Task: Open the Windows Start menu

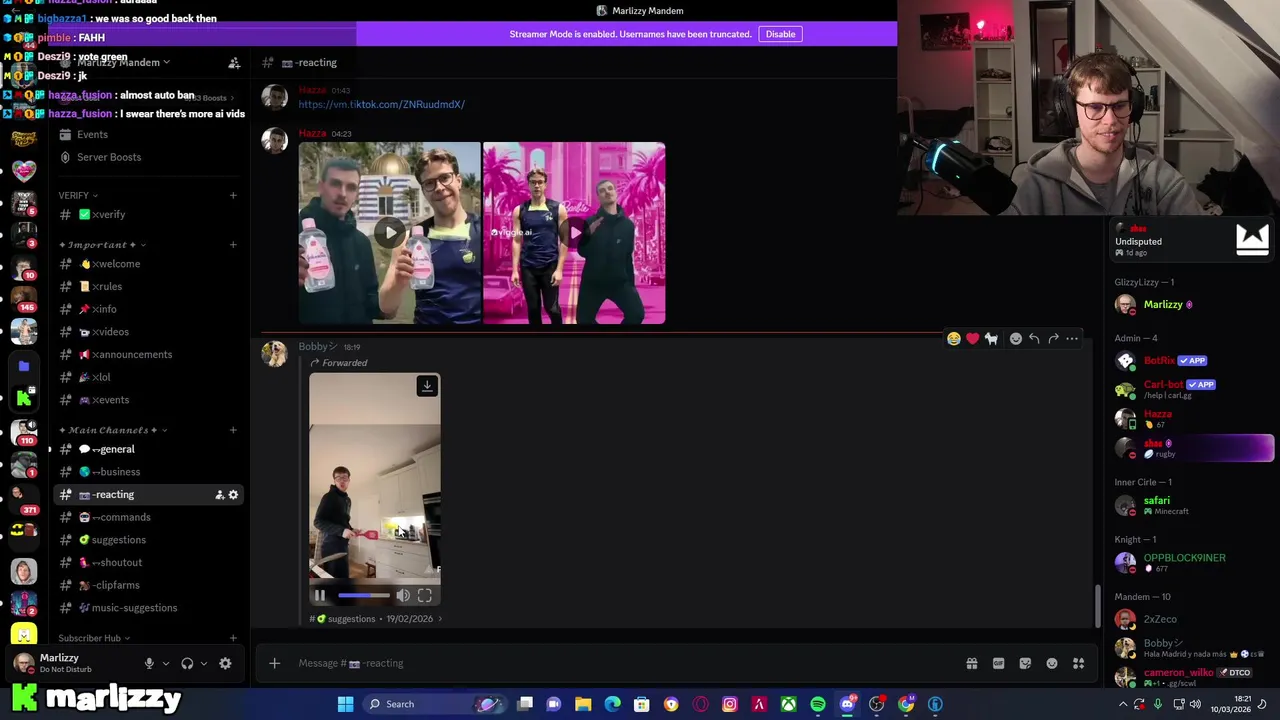Action: [345, 704]
